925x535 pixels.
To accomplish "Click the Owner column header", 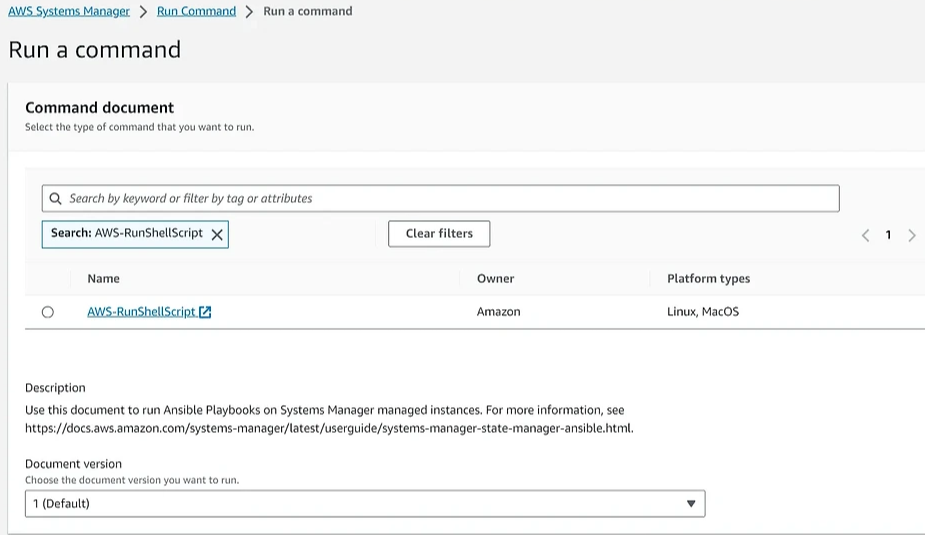I will point(496,278).
